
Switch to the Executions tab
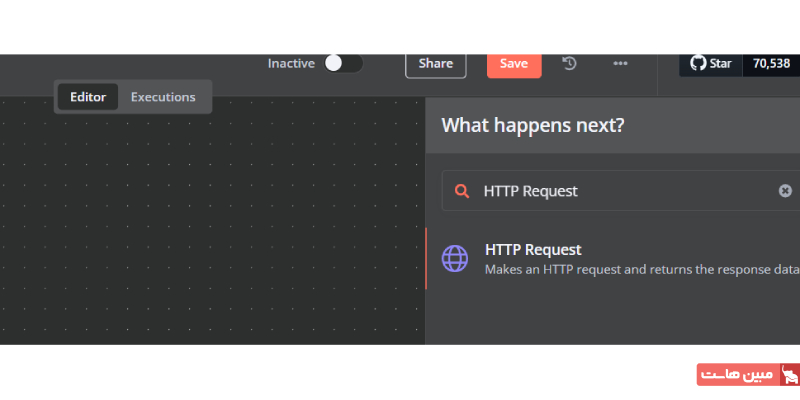click(163, 97)
